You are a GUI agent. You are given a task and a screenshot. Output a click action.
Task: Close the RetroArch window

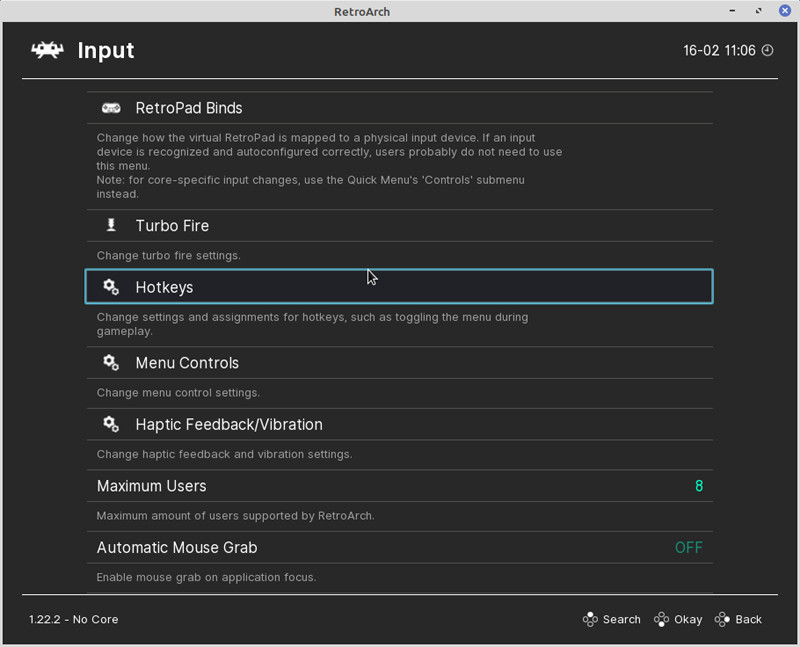(785, 11)
